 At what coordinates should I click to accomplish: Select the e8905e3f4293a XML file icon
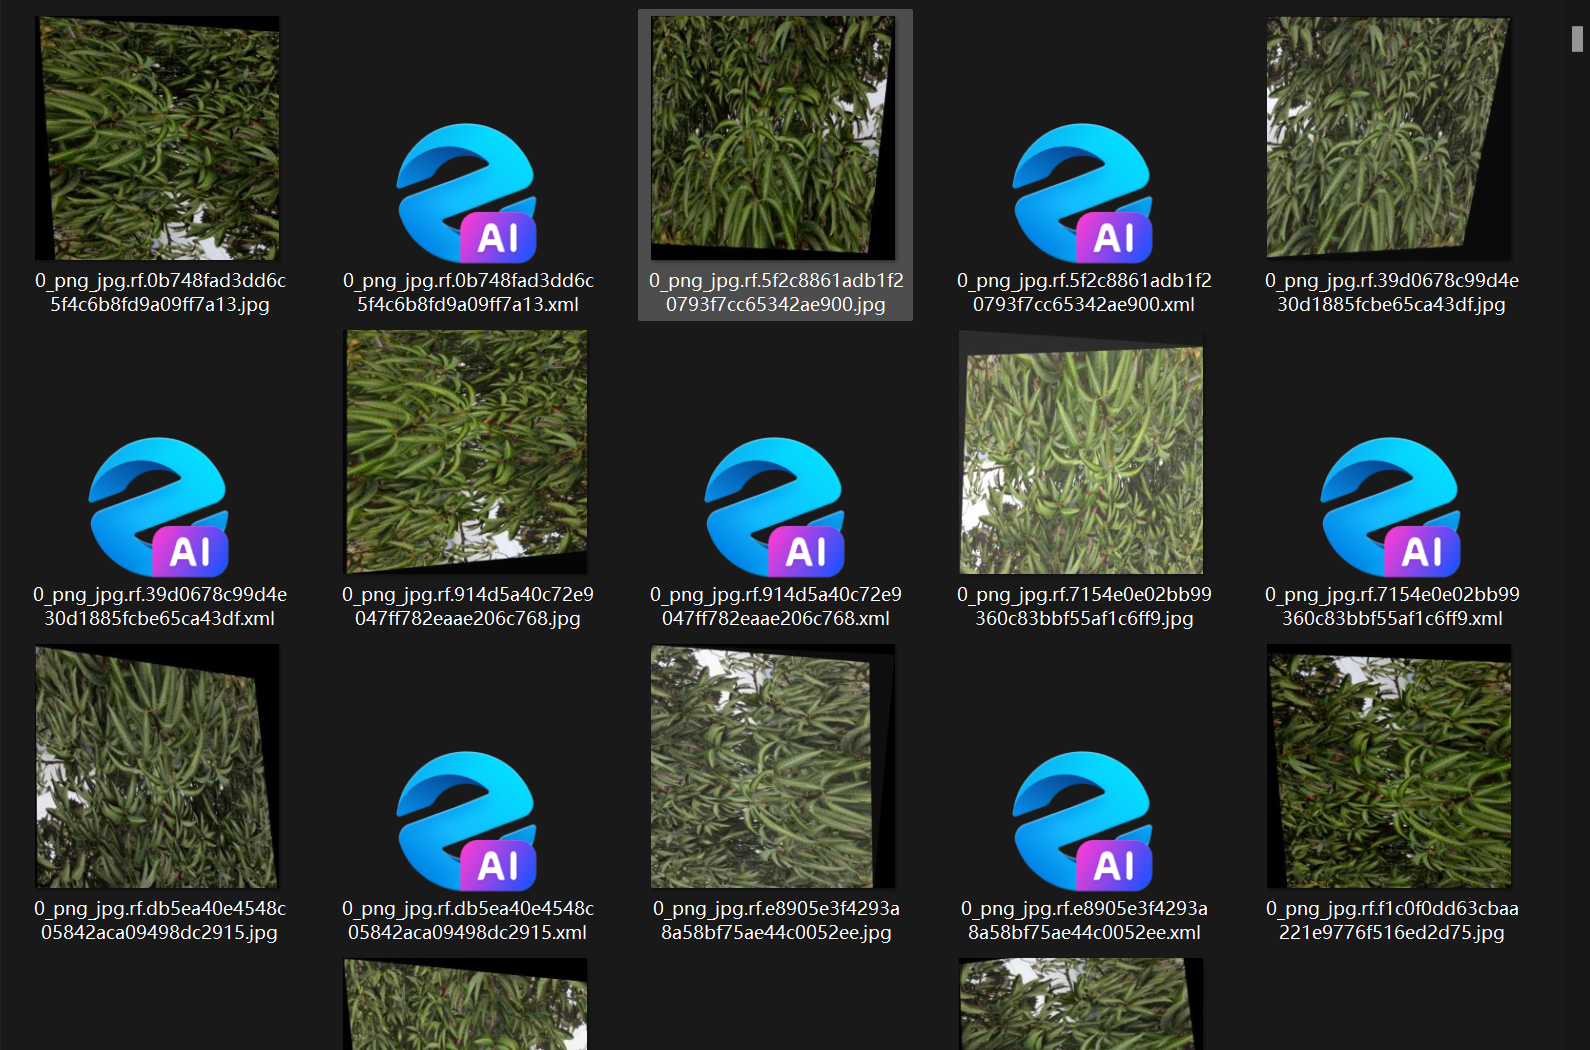coord(1083,821)
